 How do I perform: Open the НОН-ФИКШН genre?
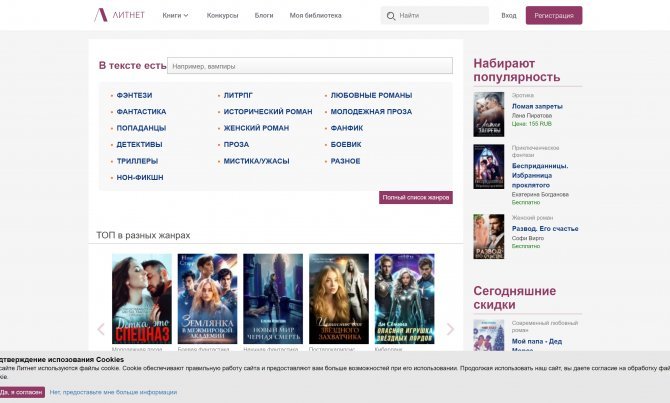click(140, 177)
